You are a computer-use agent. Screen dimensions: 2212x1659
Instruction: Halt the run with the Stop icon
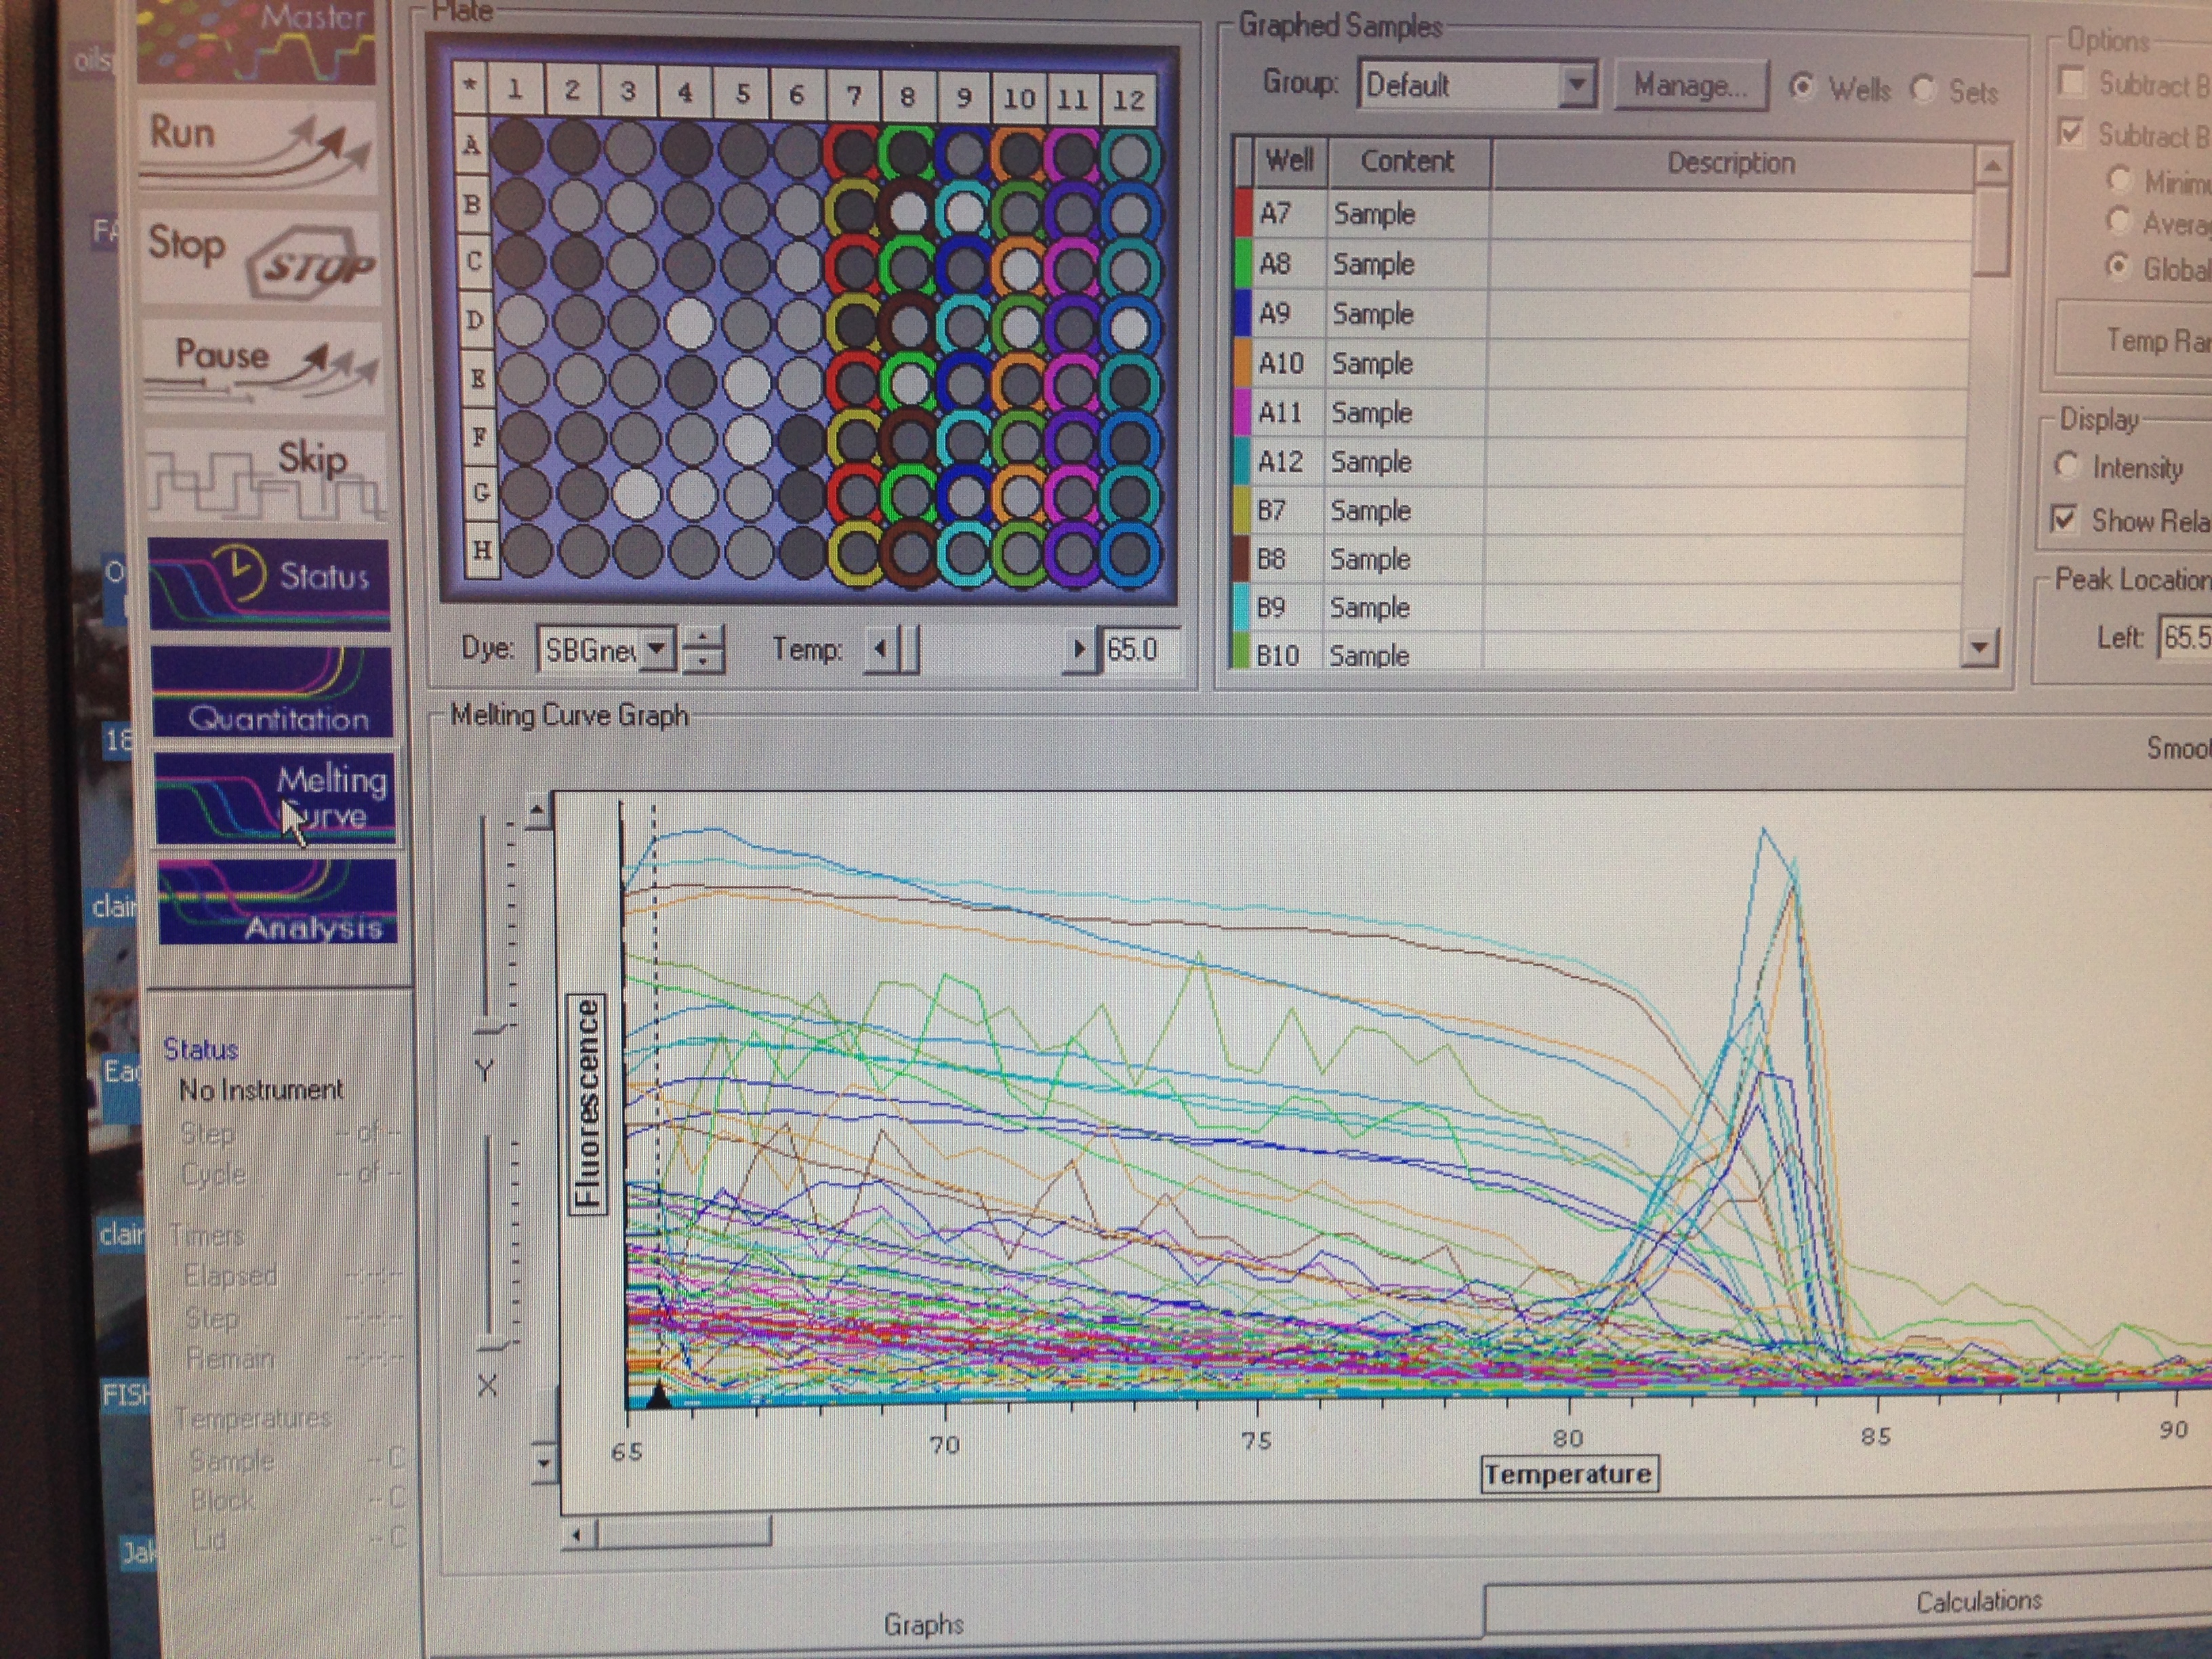click(259, 257)
